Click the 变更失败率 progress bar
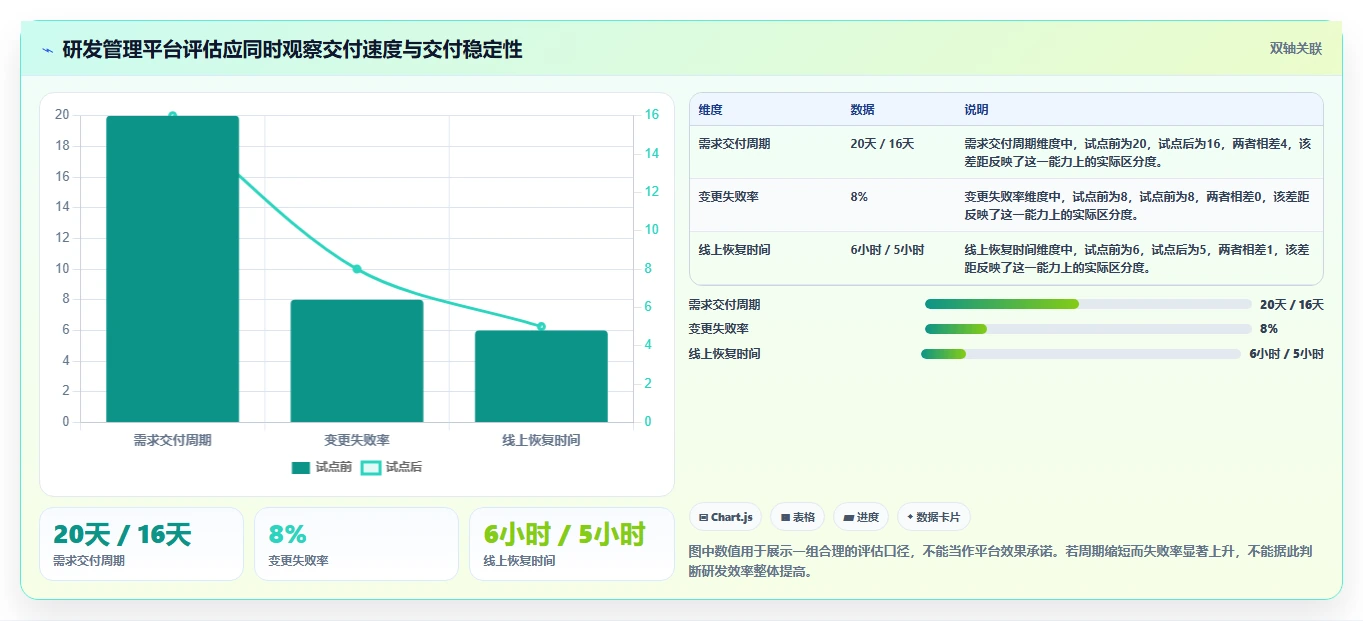 (x=1088, y=329)
